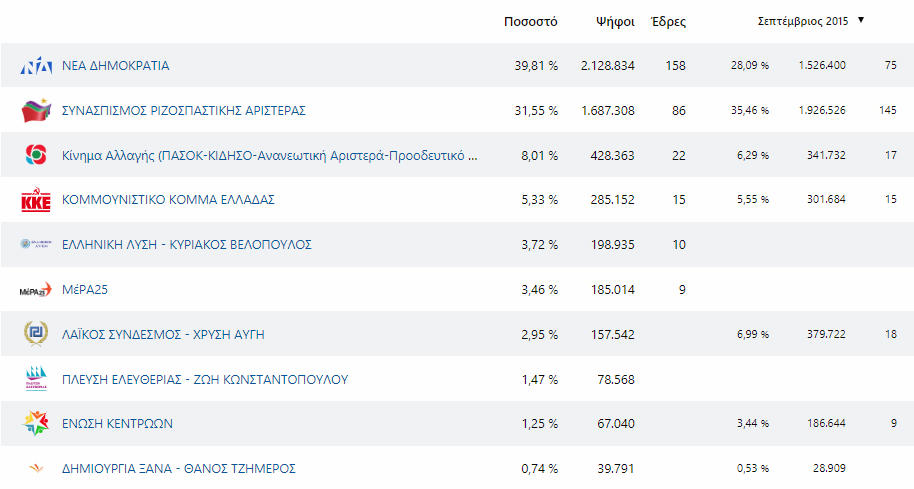Screen dimensions: 914x489
Task: Click the Enosi Kentroon star logo
Action: [x=36, y=424]
